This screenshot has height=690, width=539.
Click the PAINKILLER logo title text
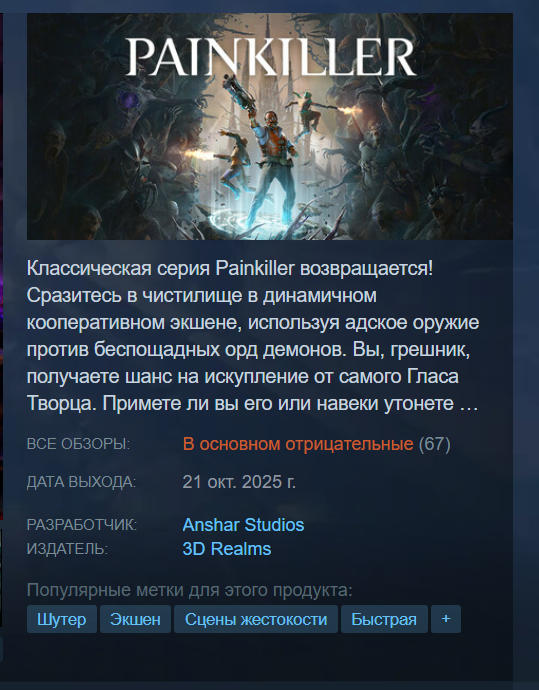(271, 57)
